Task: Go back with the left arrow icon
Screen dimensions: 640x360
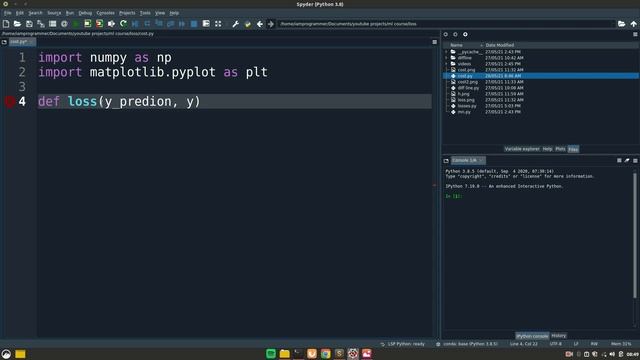Action: (x=260, y=24)
